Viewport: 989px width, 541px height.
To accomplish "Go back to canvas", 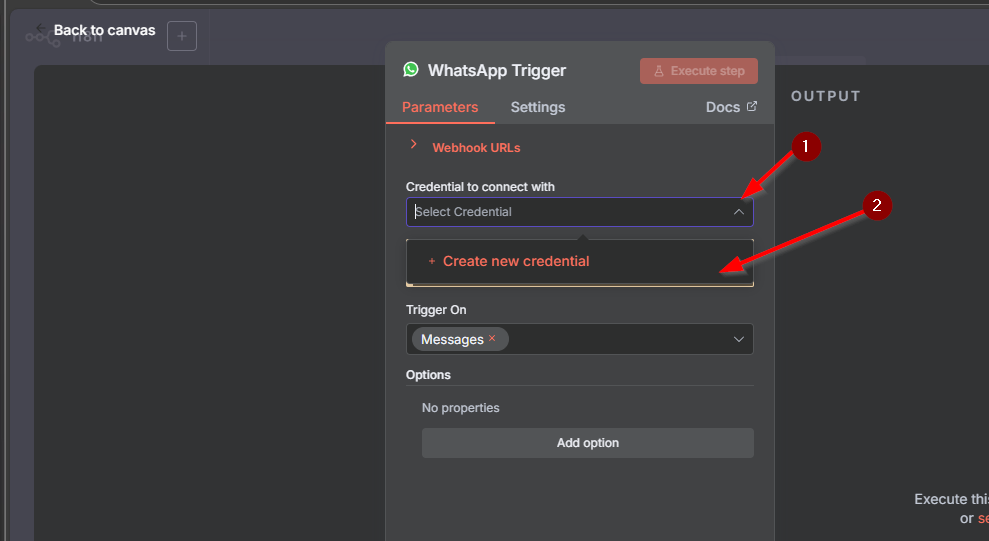I will point(97,30).
